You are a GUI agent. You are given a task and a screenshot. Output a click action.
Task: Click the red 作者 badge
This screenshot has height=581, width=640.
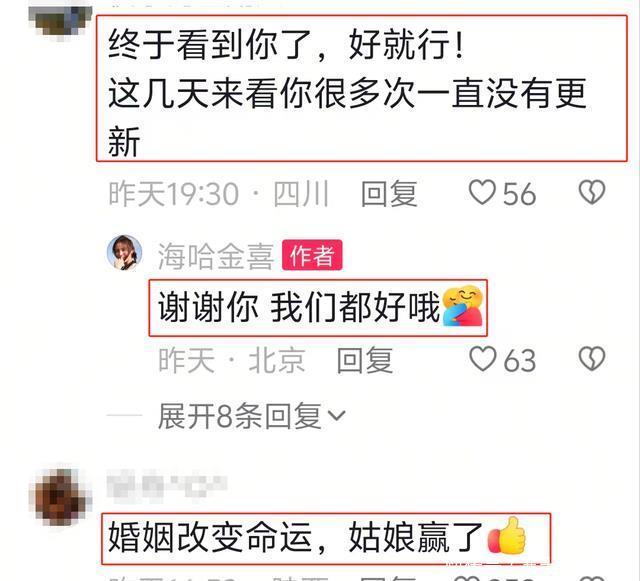312,255
